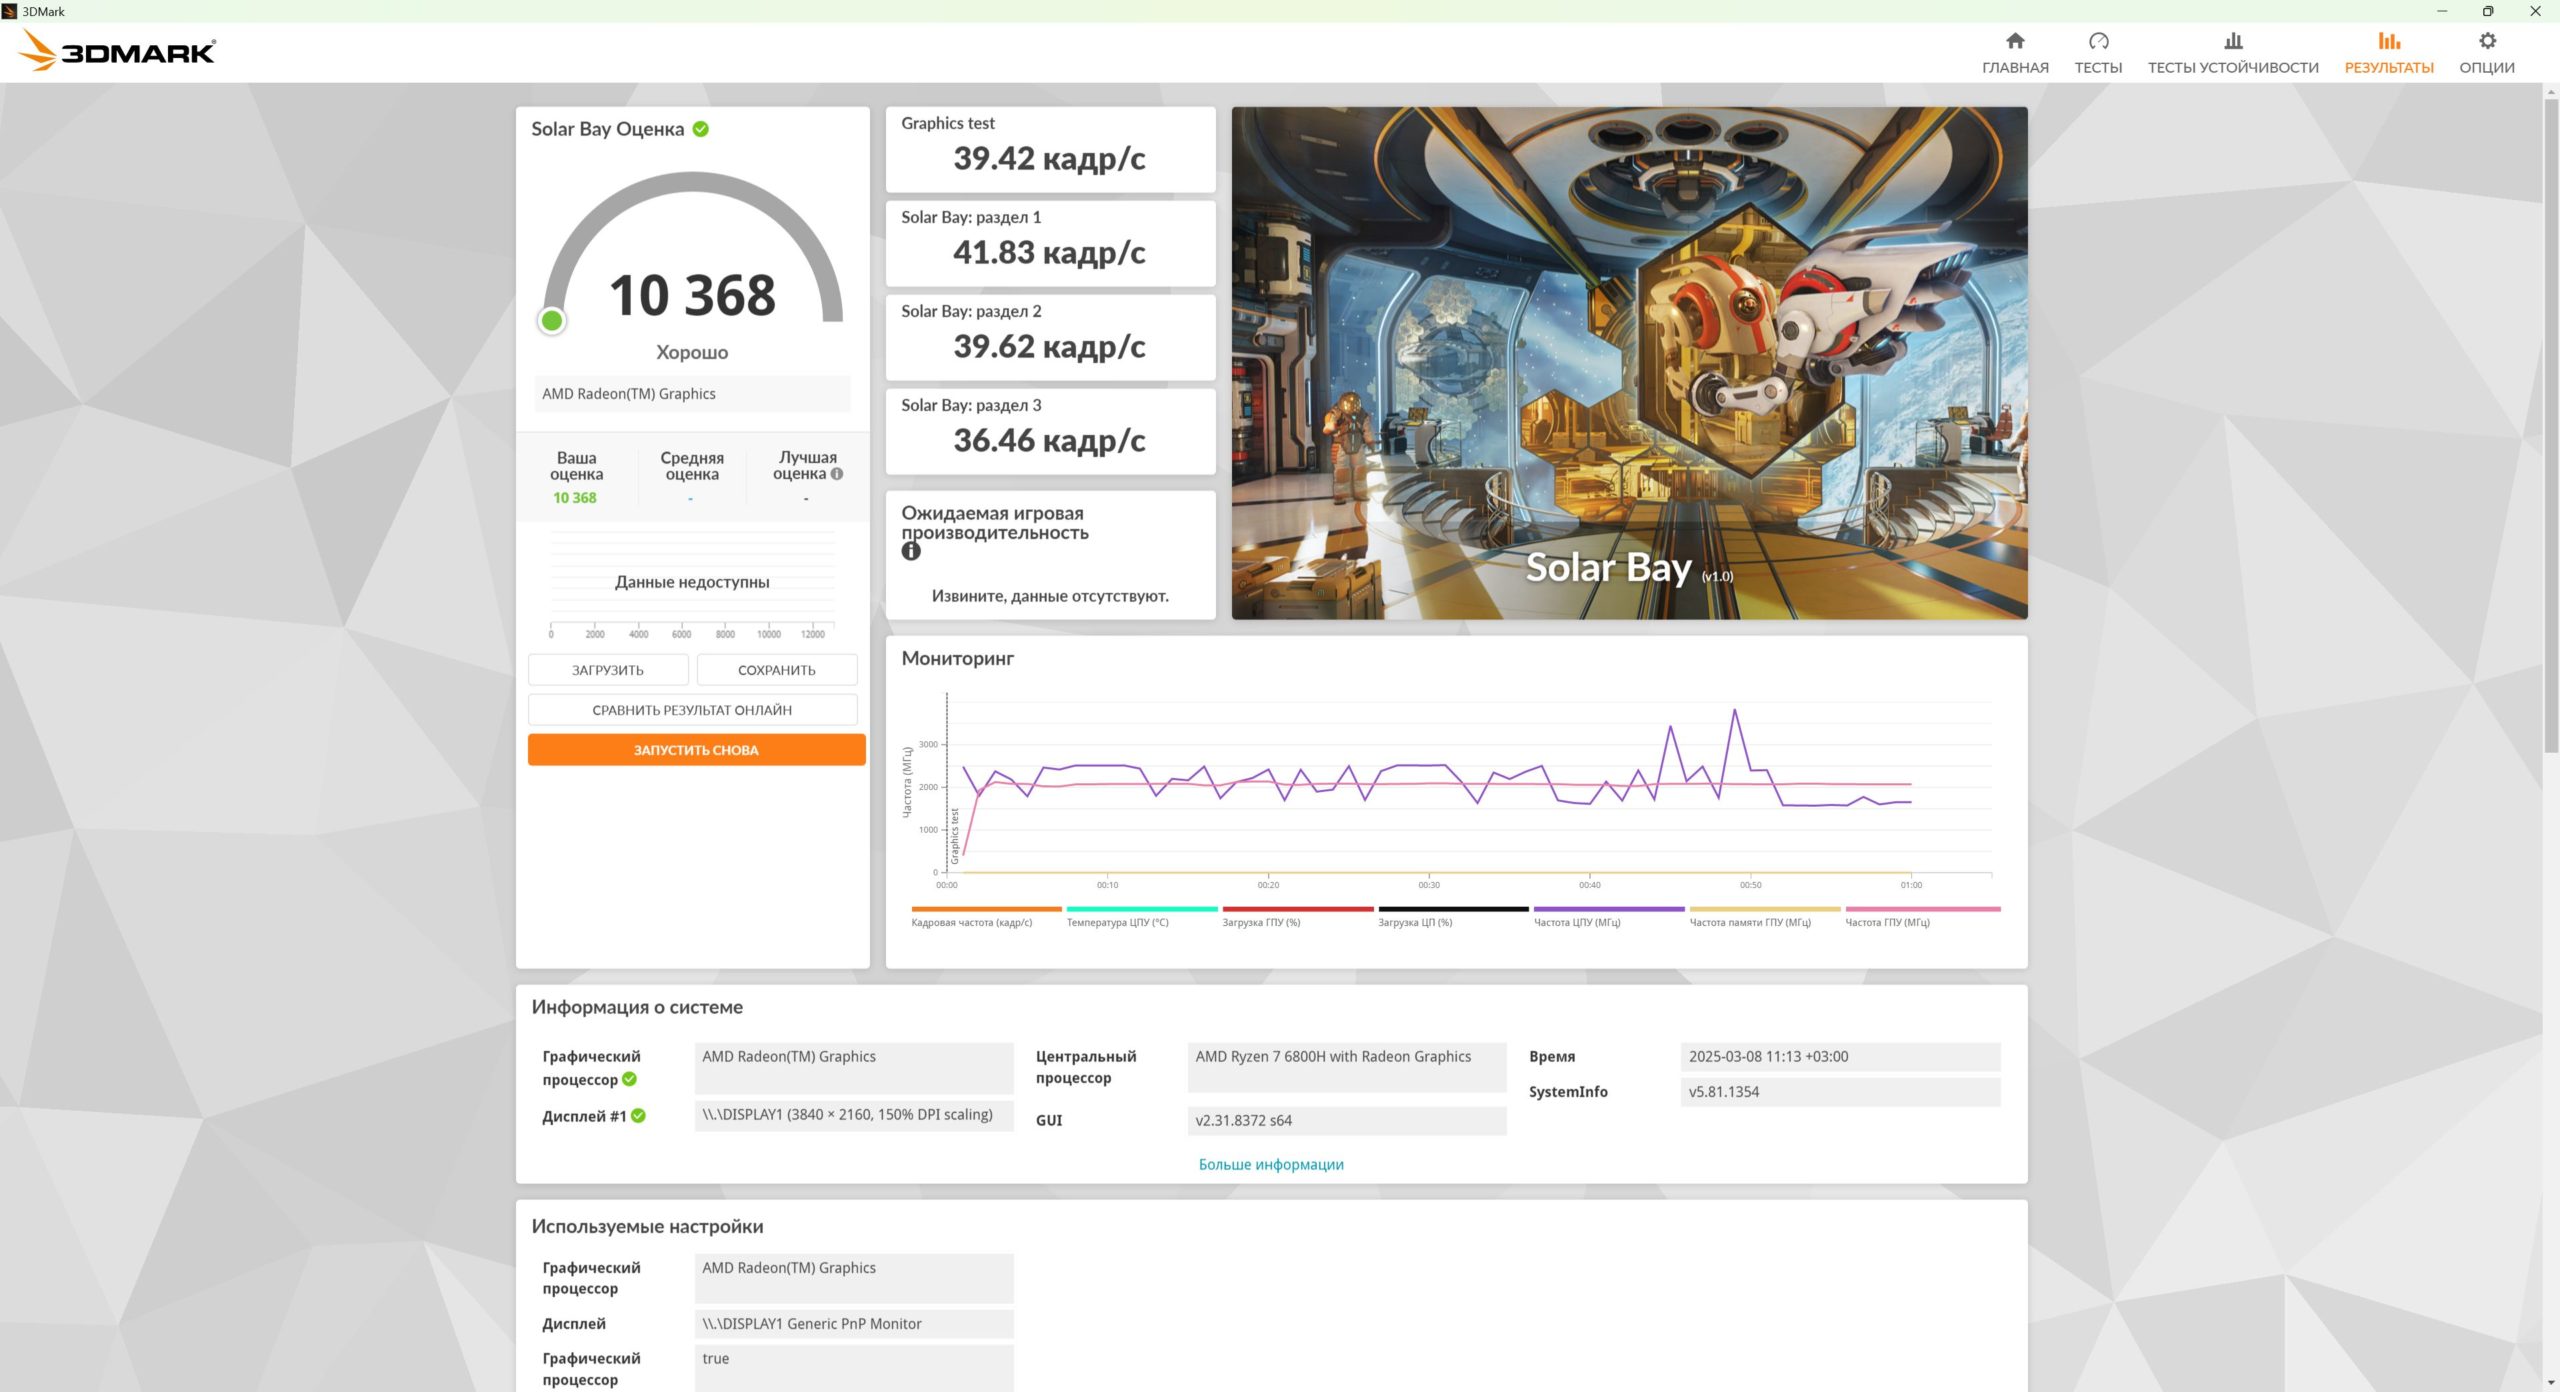Click the monitoring chart purple peak
Screen dimensions: 2560x1392
[x=1735, y=711]
